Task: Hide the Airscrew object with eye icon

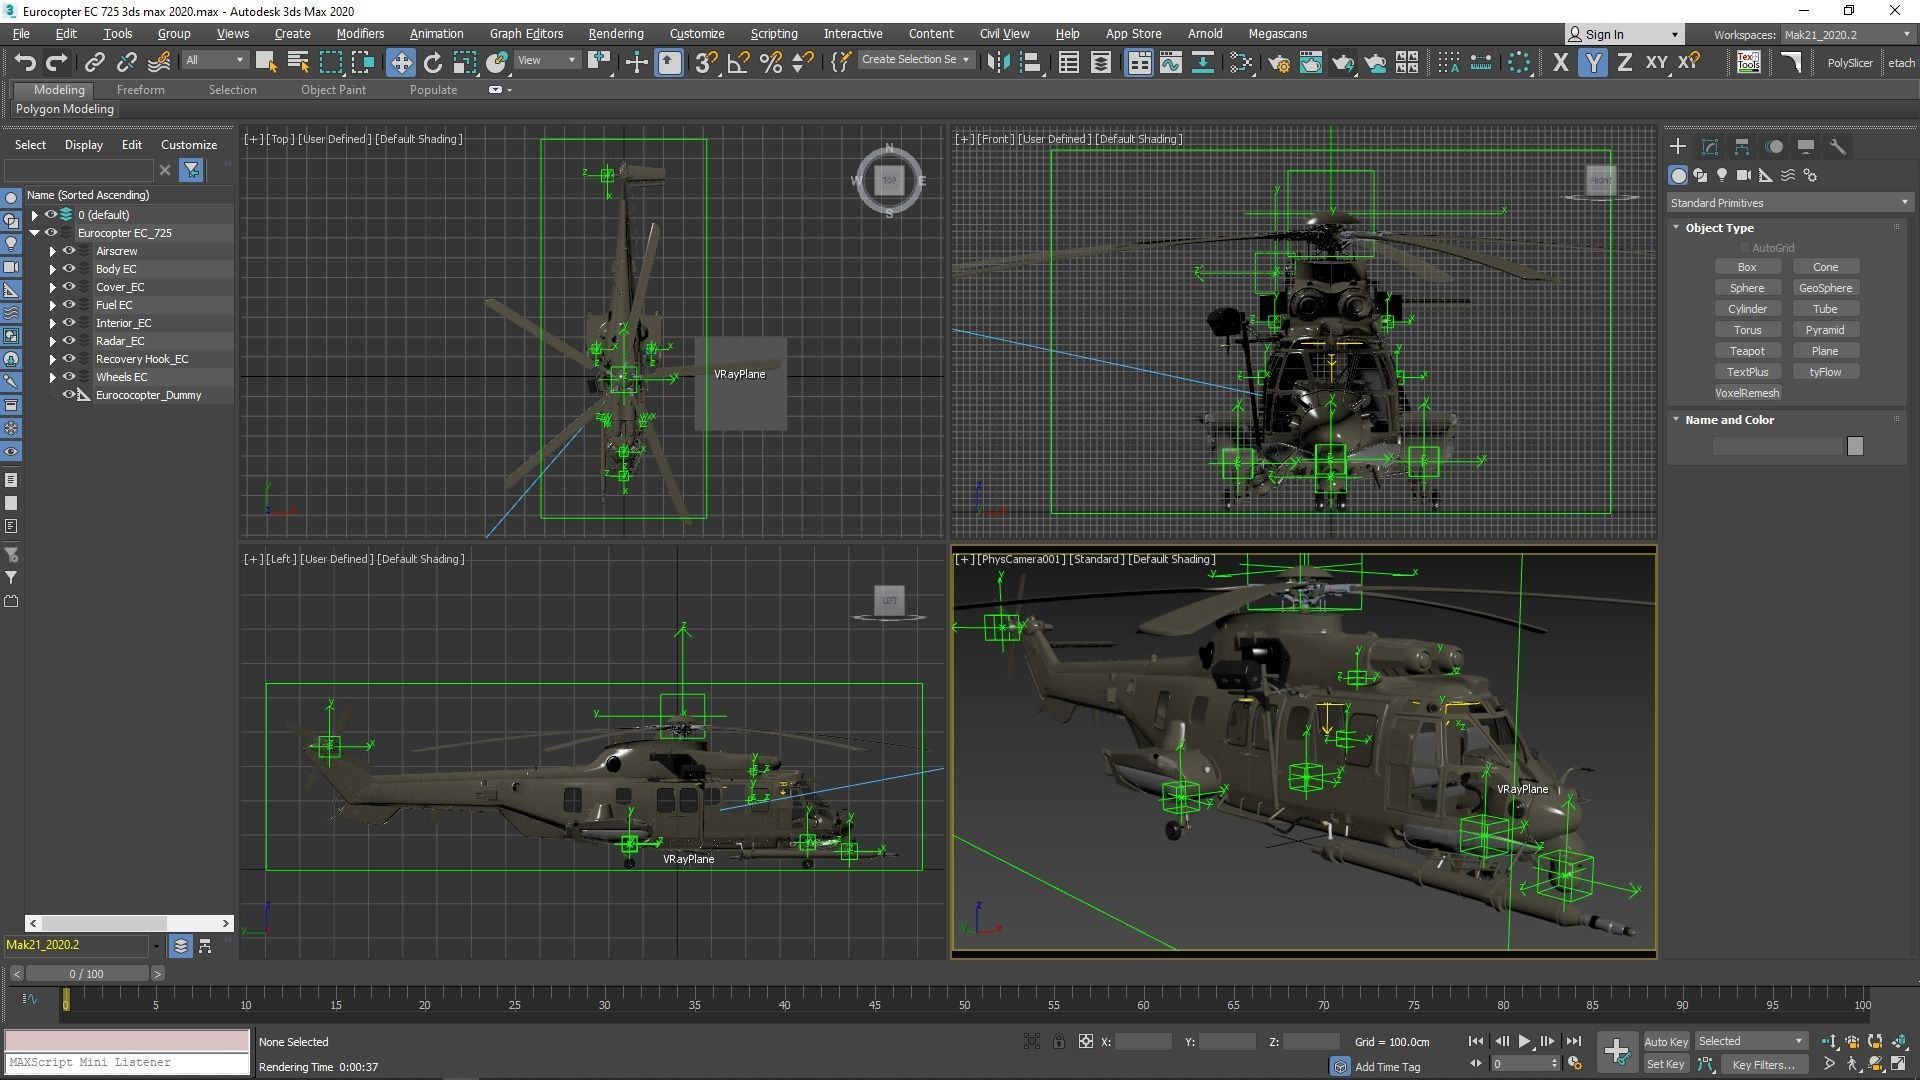Action: coord(69,251)
